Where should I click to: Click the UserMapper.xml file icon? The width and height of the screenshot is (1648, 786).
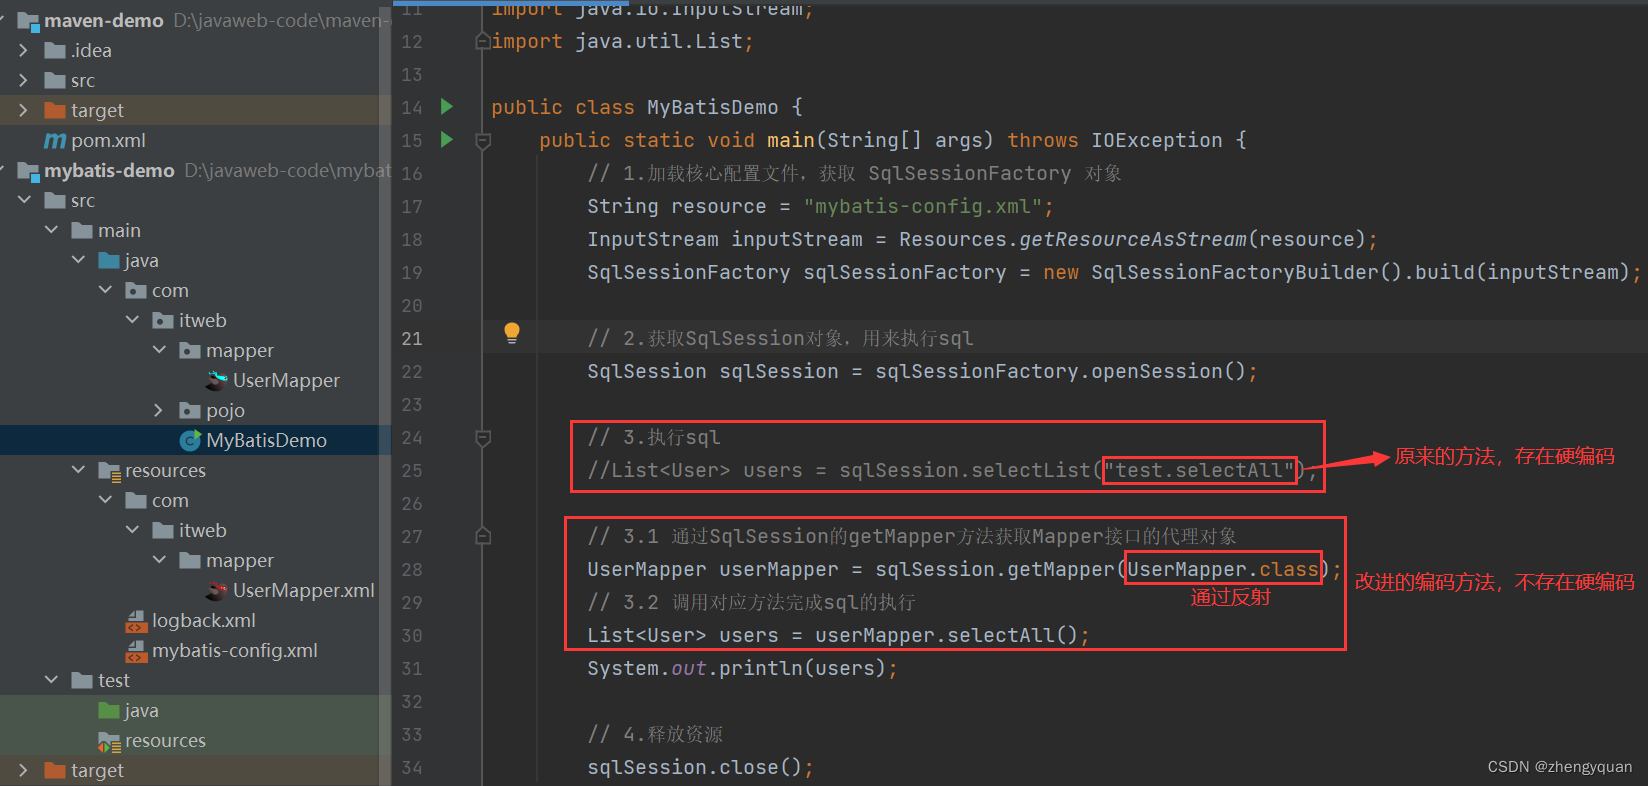click(x=217, y=590)
